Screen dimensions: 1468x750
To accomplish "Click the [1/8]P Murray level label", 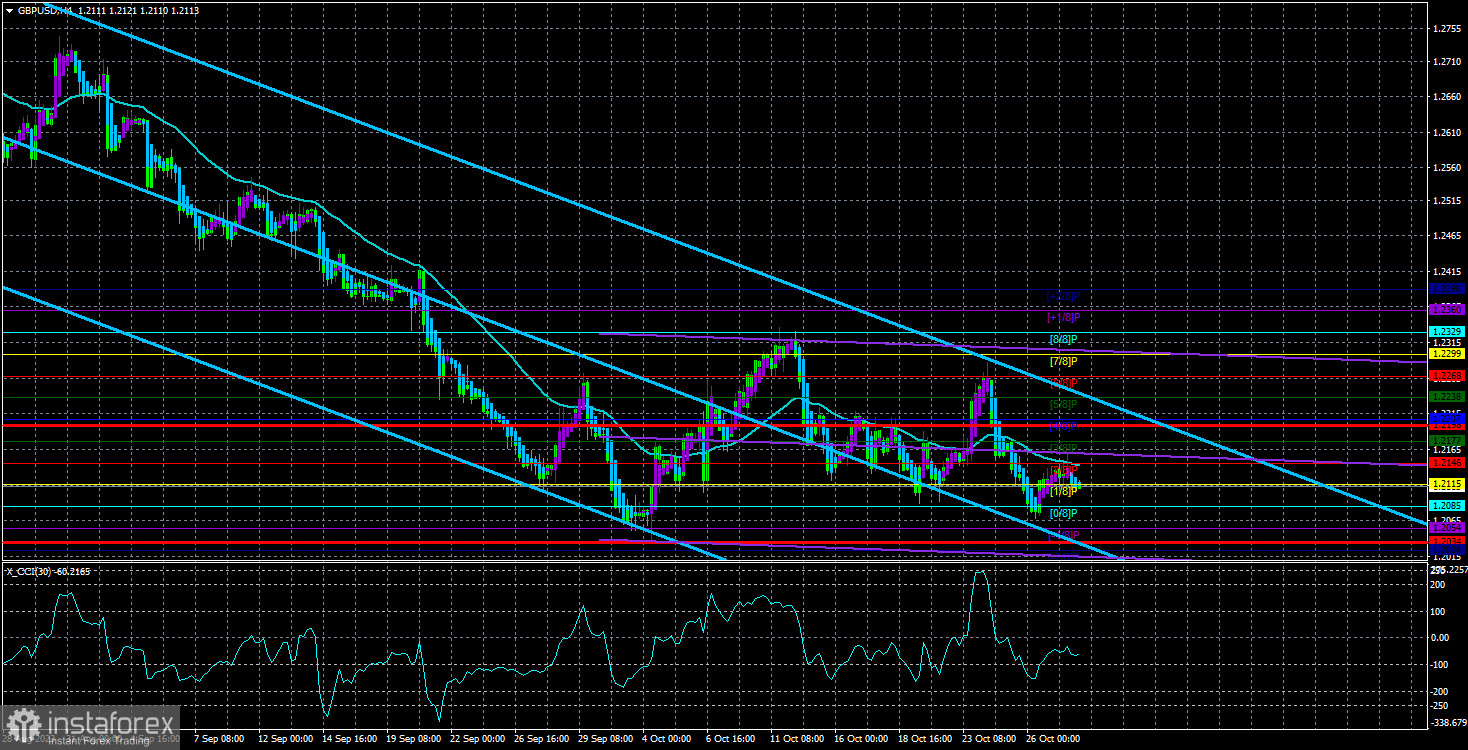I will [x=1064, y=491].
